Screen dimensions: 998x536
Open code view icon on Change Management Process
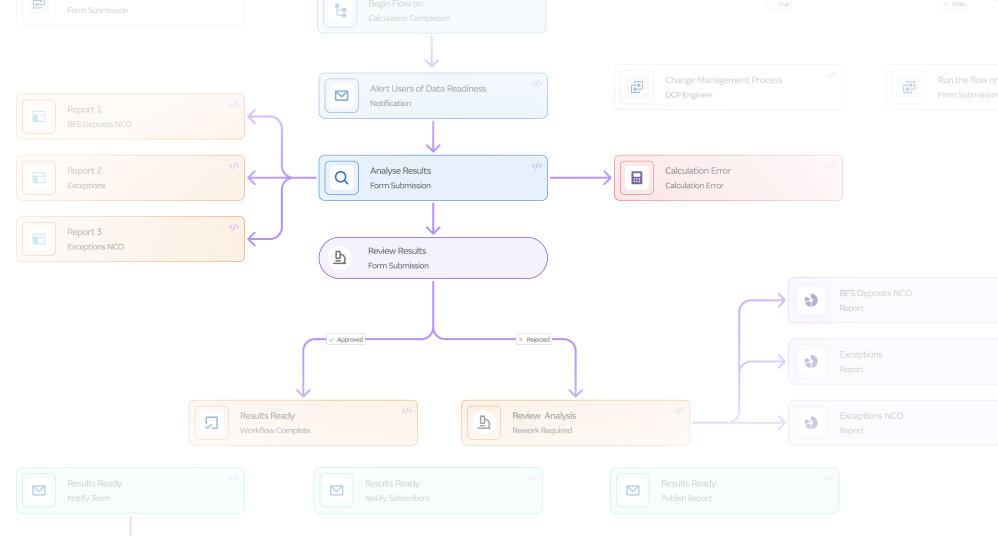coord(832,76)
